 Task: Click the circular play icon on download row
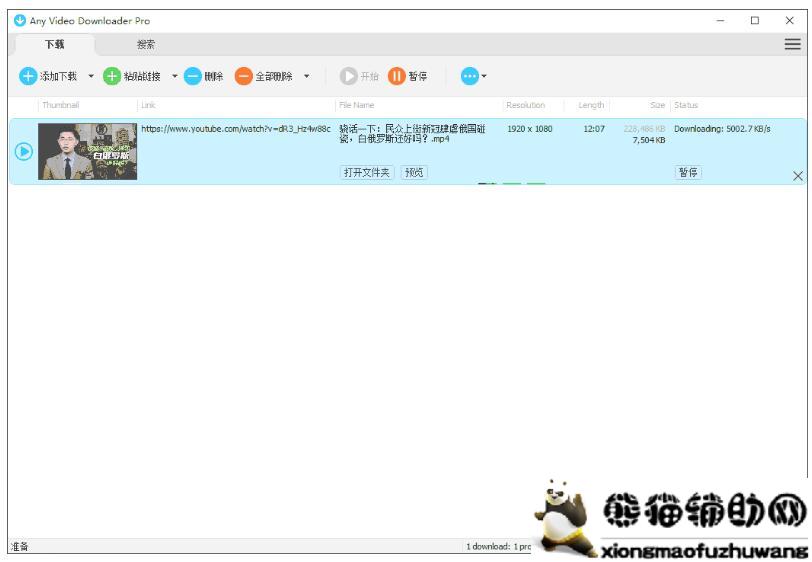click(23, 152)
